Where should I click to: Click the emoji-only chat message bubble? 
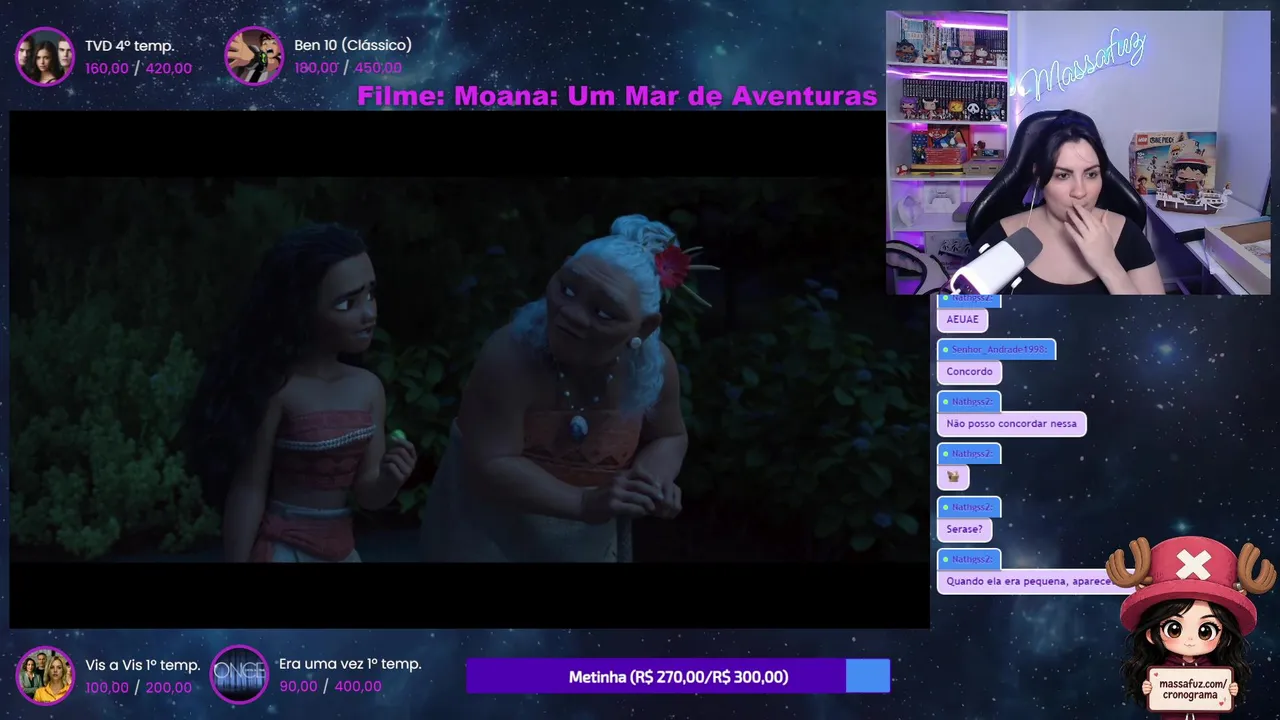point(953,476)
